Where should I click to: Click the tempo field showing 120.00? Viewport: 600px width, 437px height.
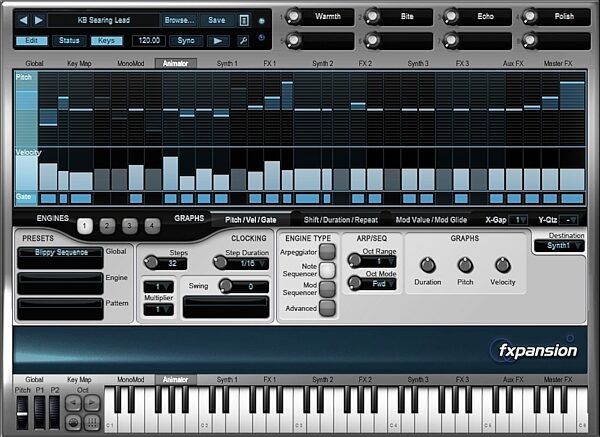click(149, 41)
